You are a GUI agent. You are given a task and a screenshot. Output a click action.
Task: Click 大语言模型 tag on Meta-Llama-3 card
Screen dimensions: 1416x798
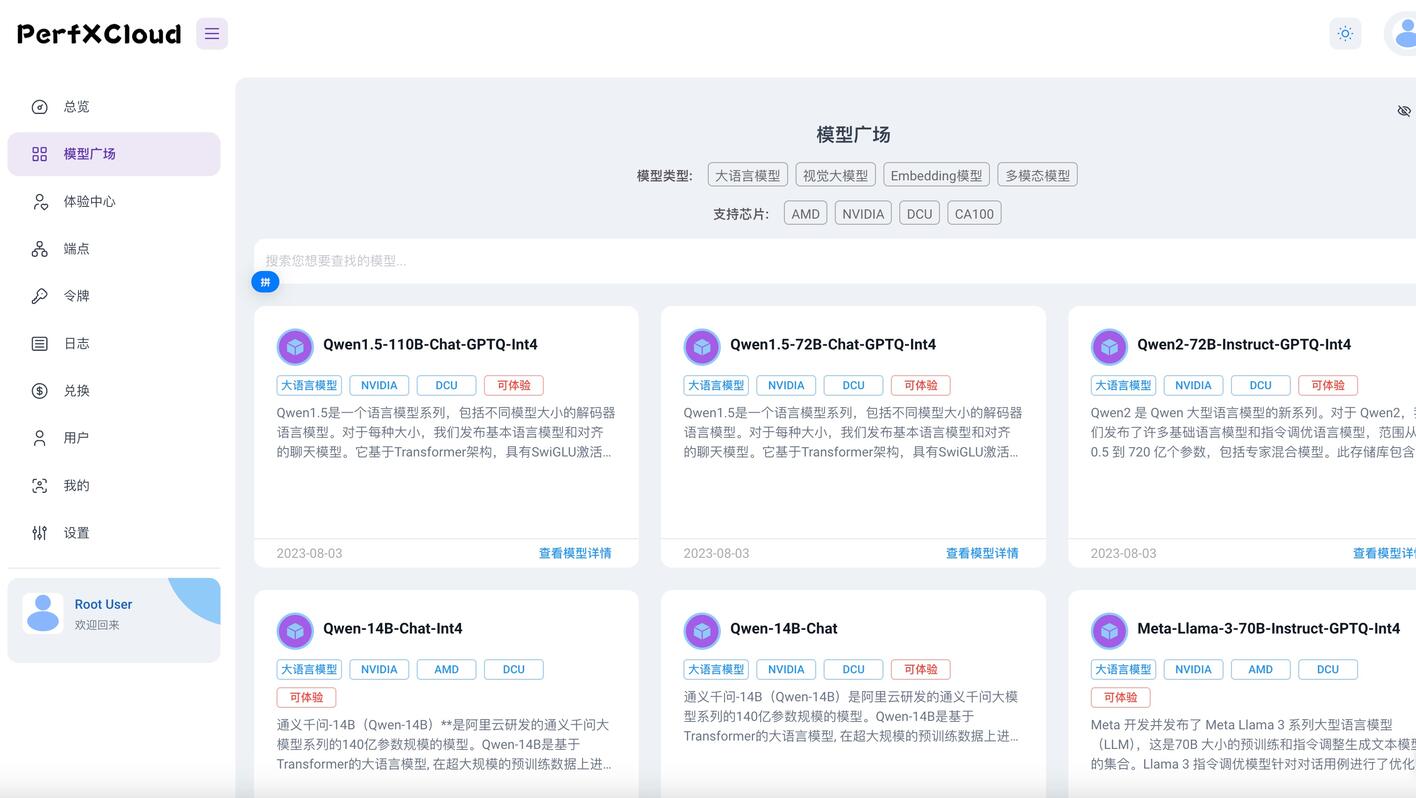point(1123,669)
